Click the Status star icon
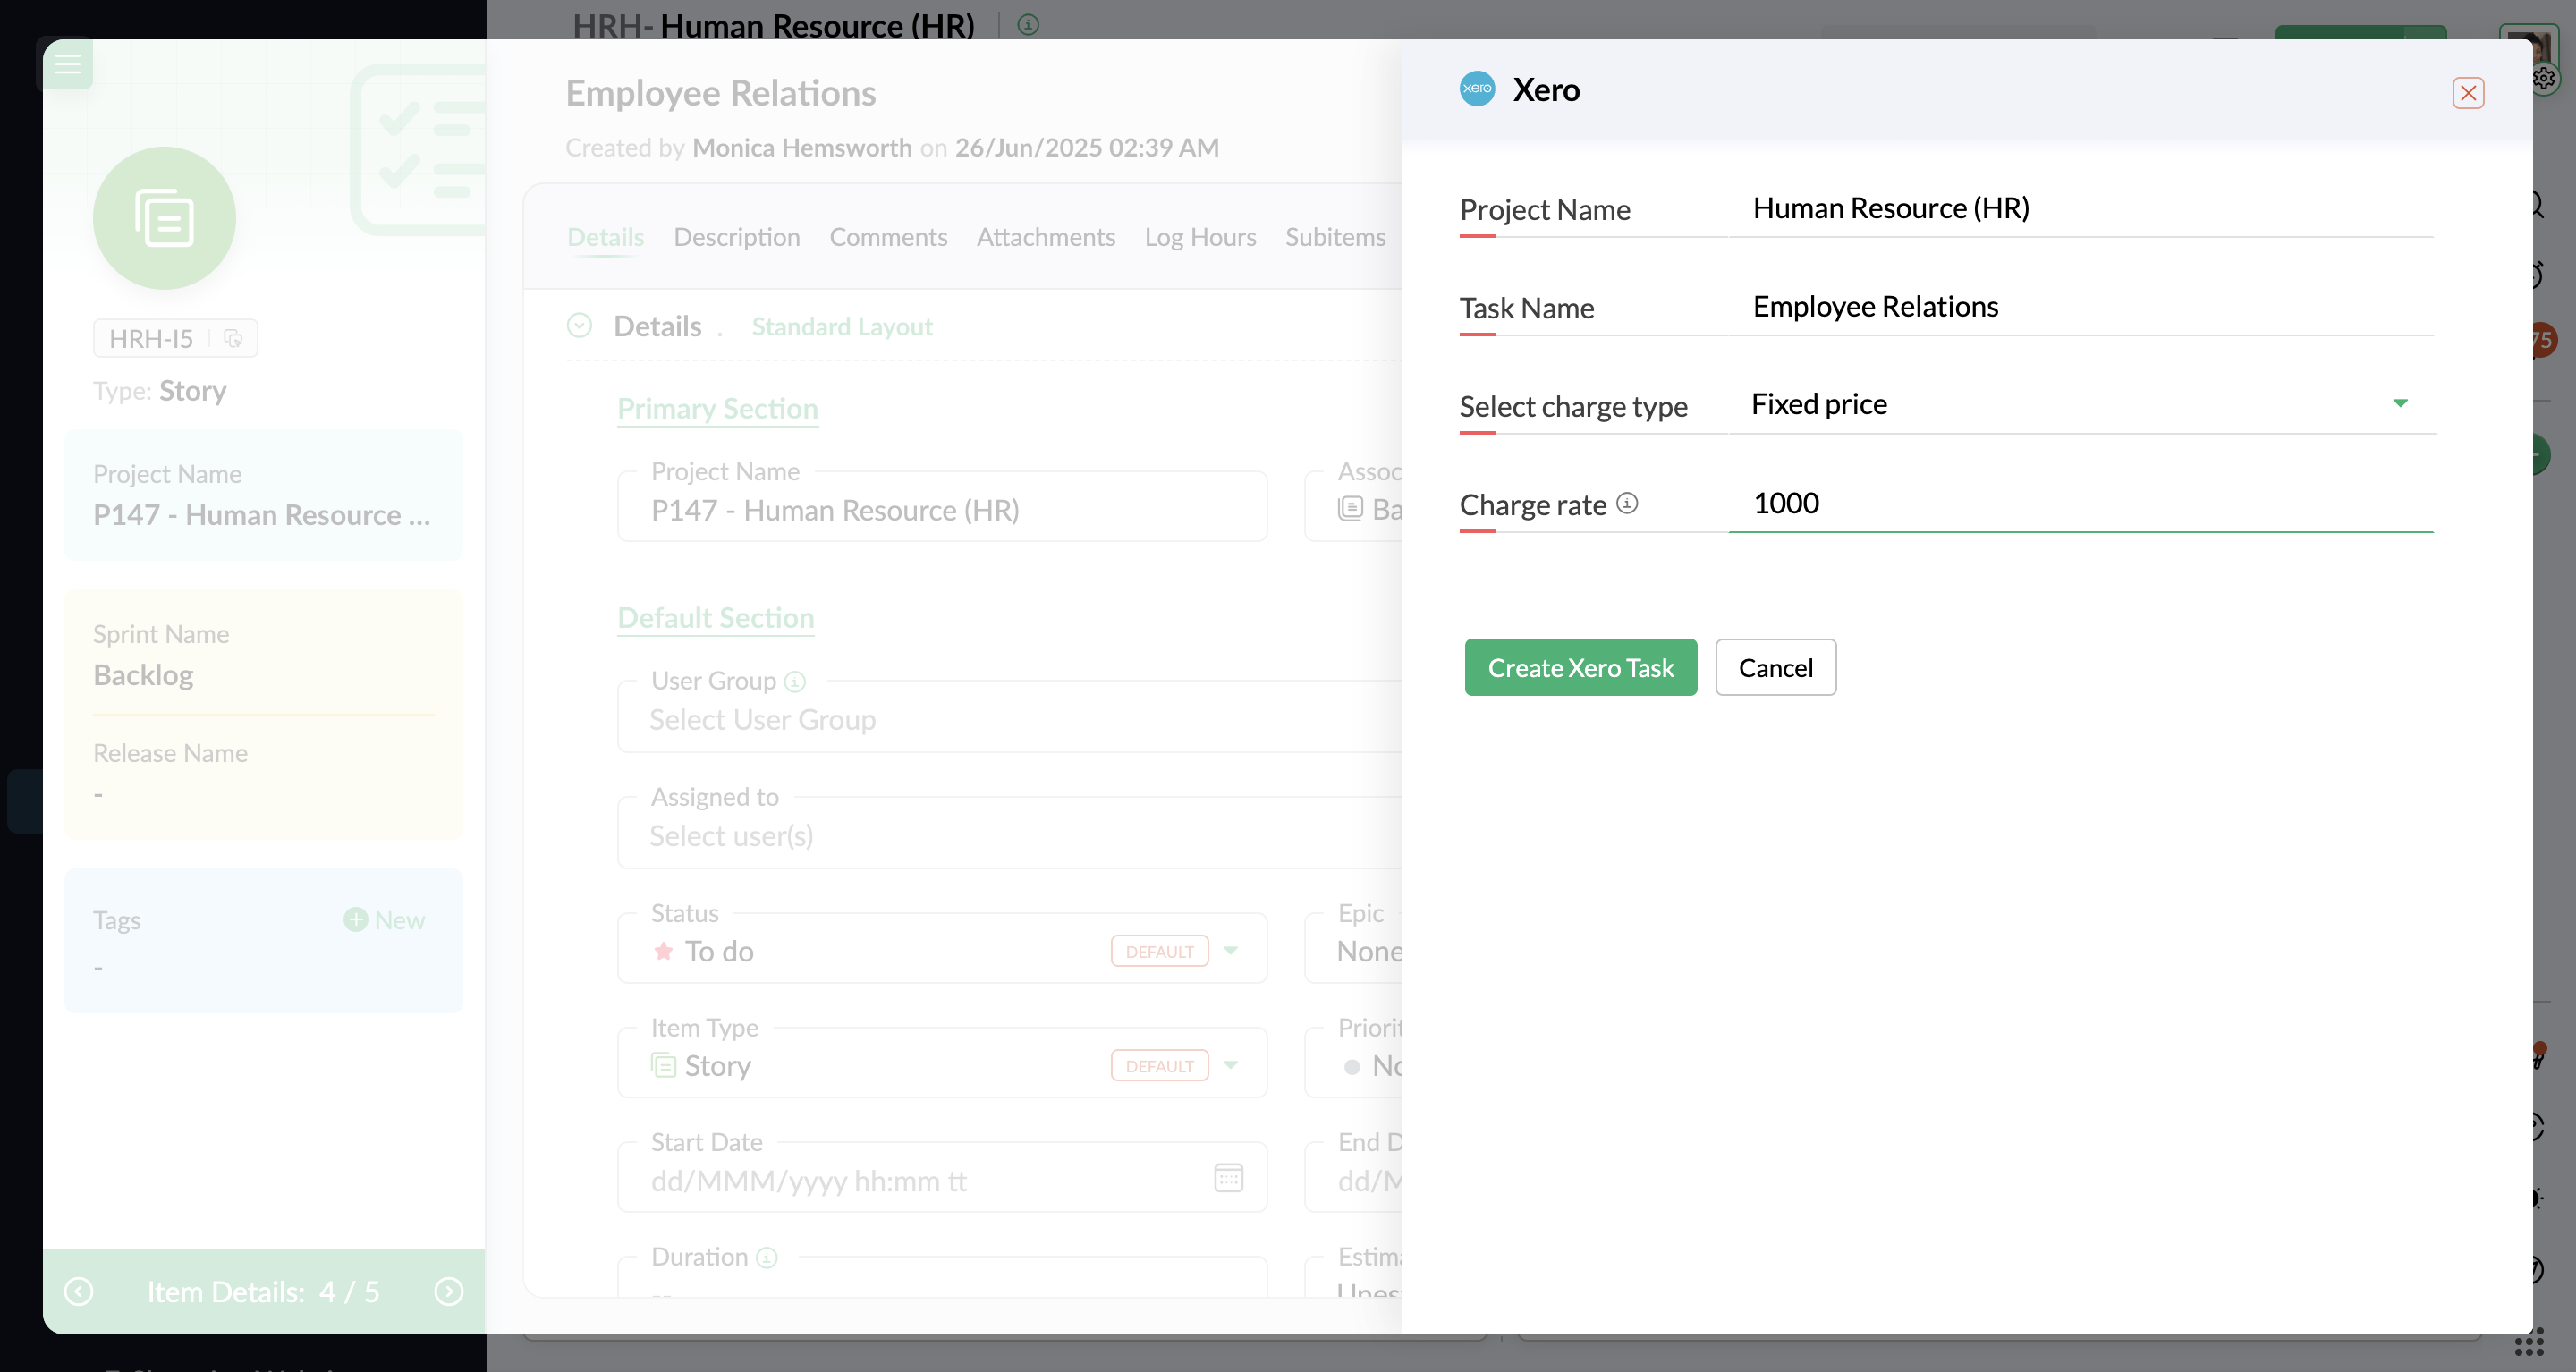2576x1372 pixels. point(663,951)
